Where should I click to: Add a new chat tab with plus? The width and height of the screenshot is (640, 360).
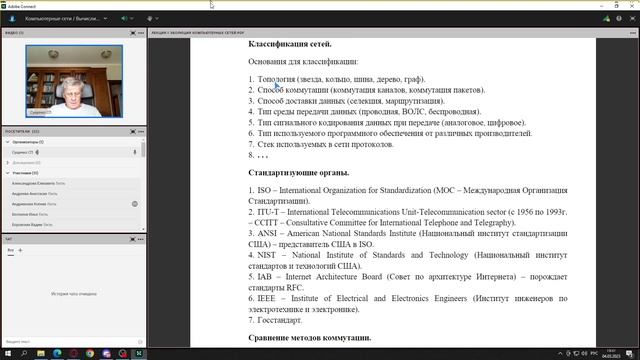point(20,250)
